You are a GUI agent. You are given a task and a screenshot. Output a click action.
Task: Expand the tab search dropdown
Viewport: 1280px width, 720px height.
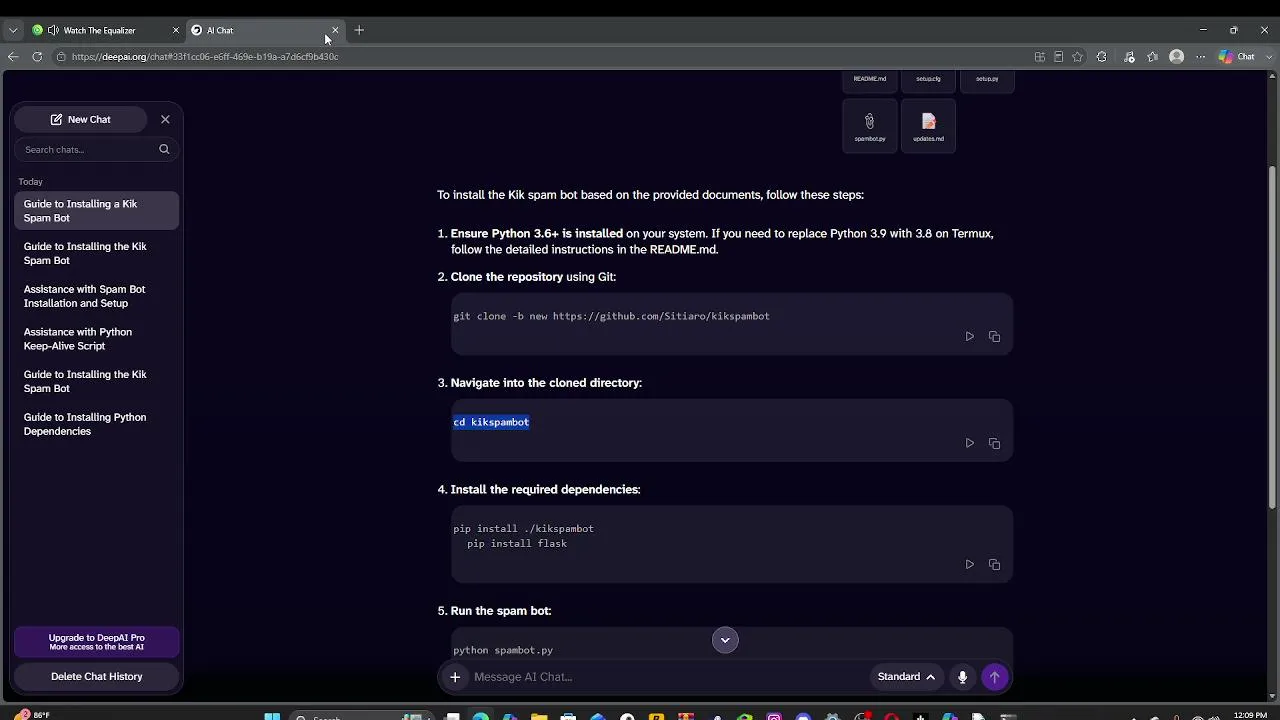13,30
